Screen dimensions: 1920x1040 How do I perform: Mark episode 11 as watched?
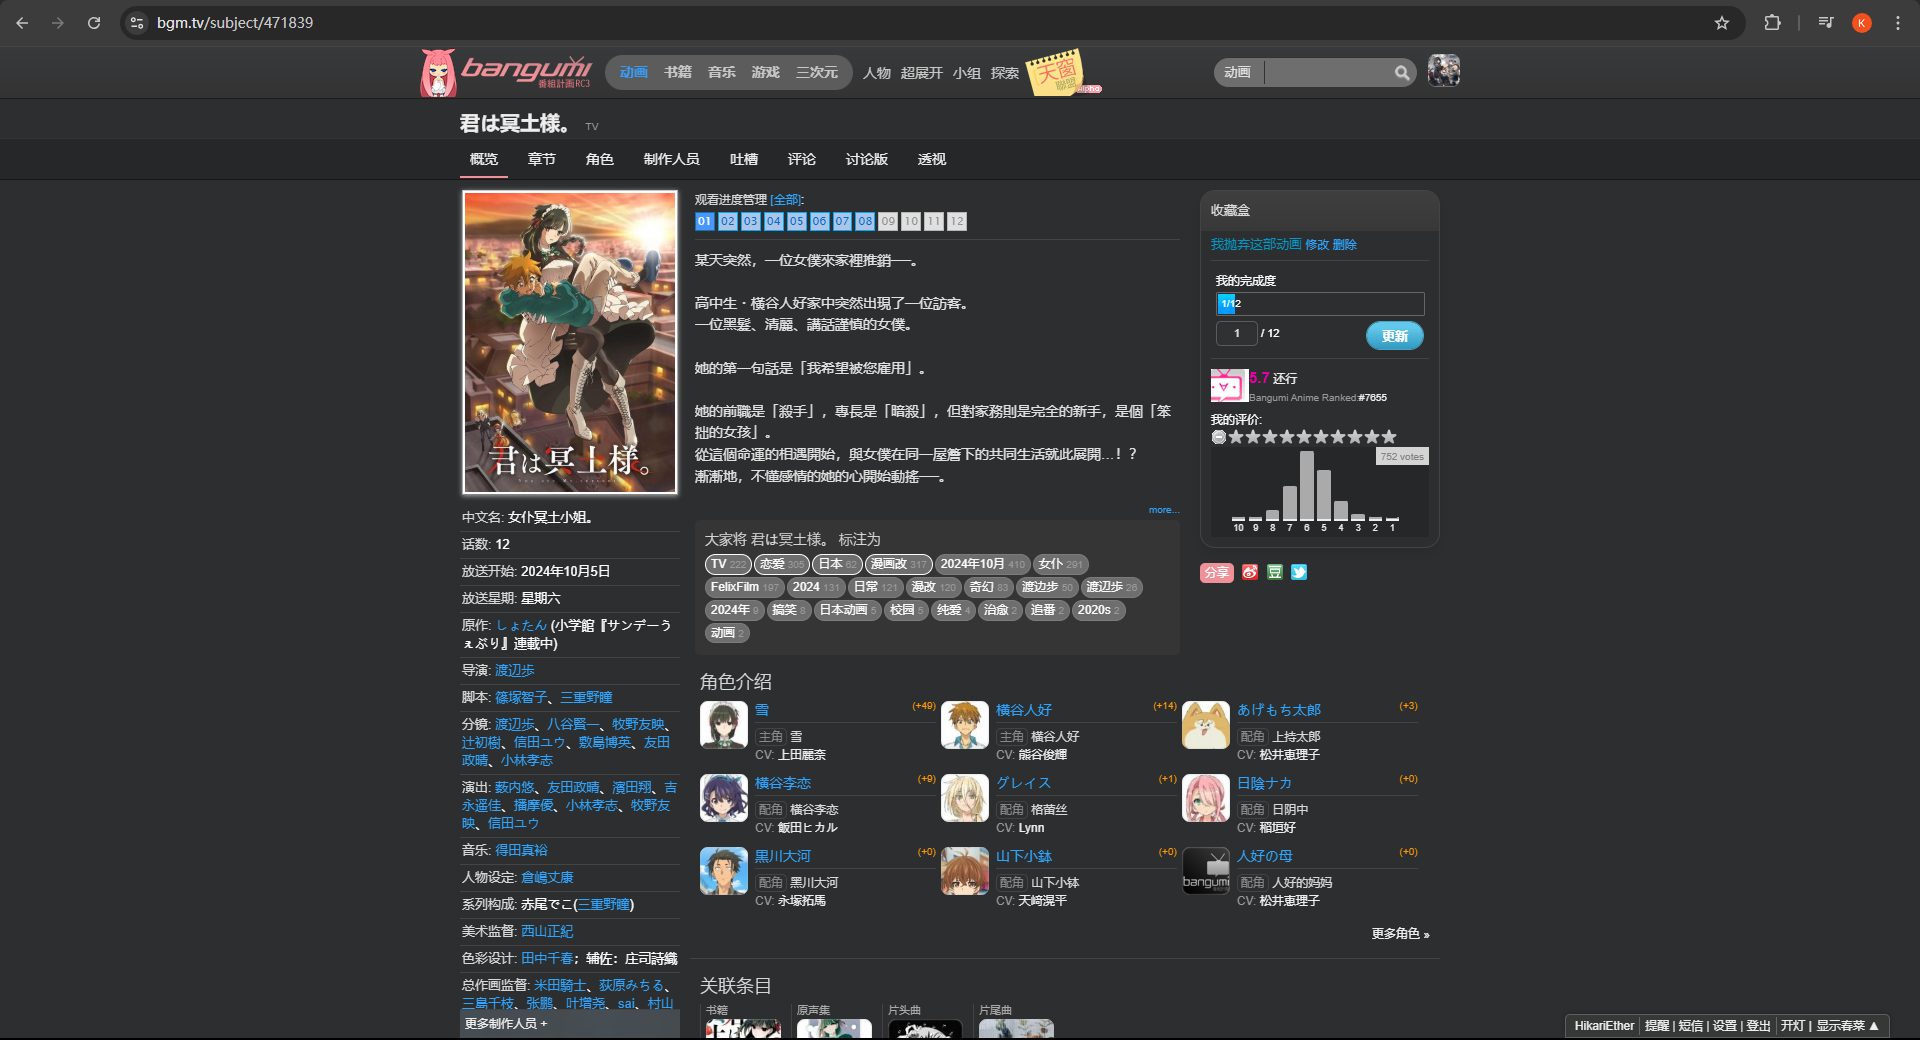pos(934,221)
